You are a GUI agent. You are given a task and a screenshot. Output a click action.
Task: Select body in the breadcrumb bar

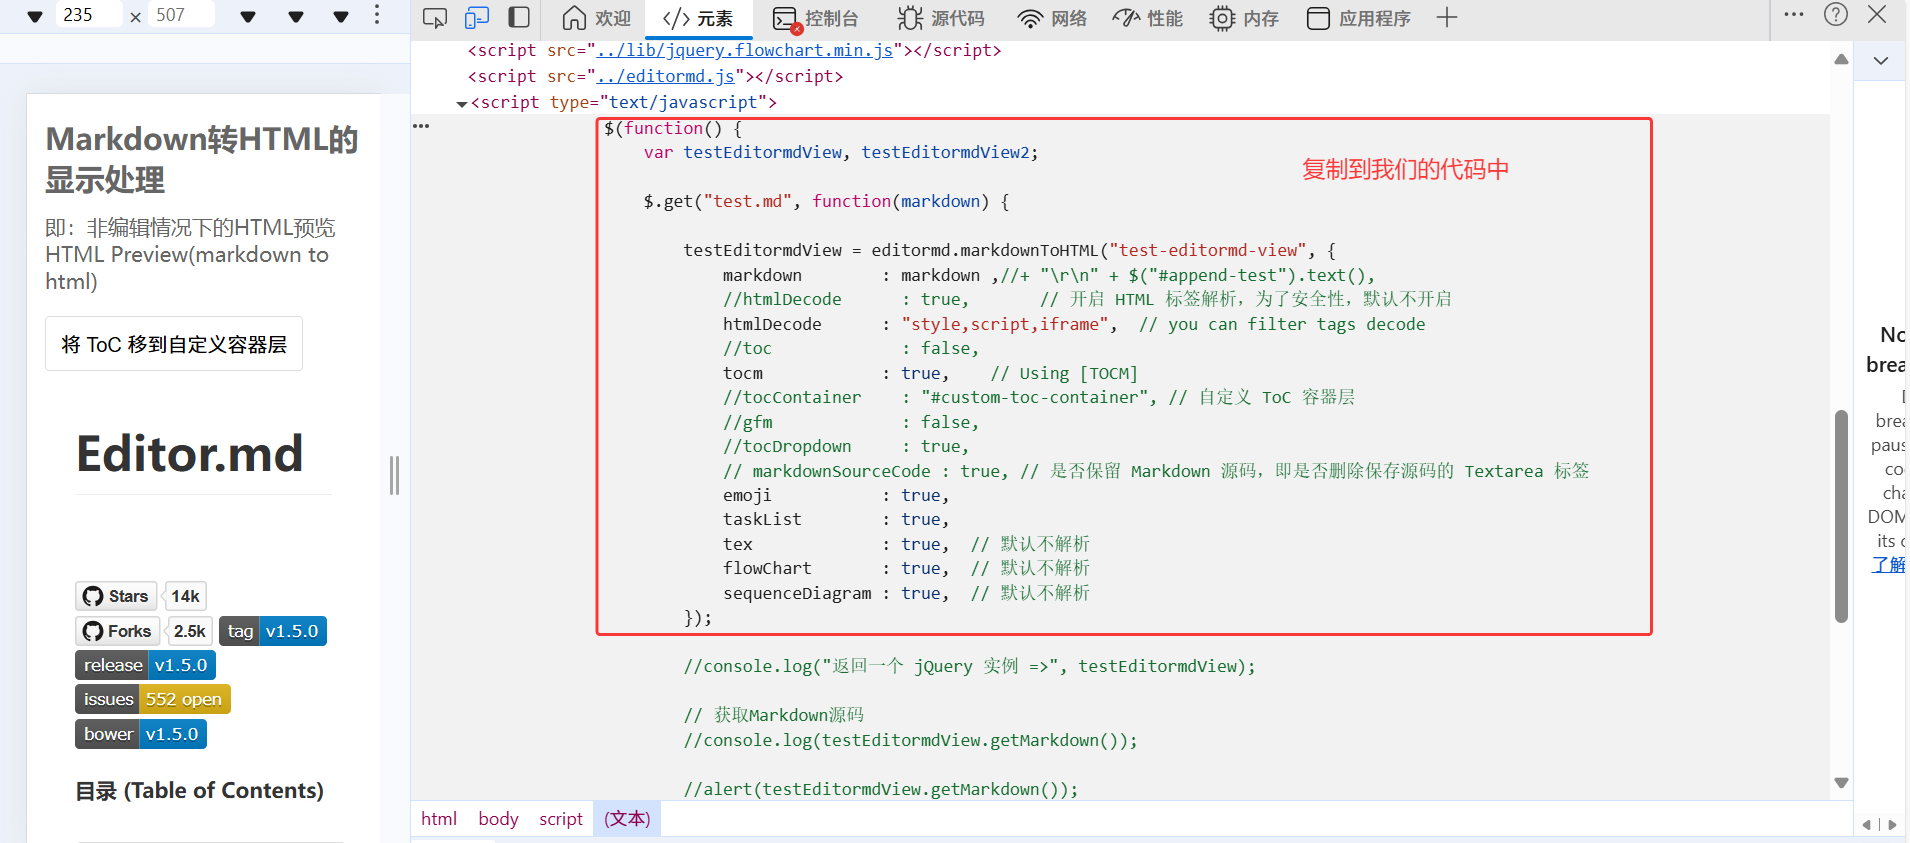pos(498,819)
